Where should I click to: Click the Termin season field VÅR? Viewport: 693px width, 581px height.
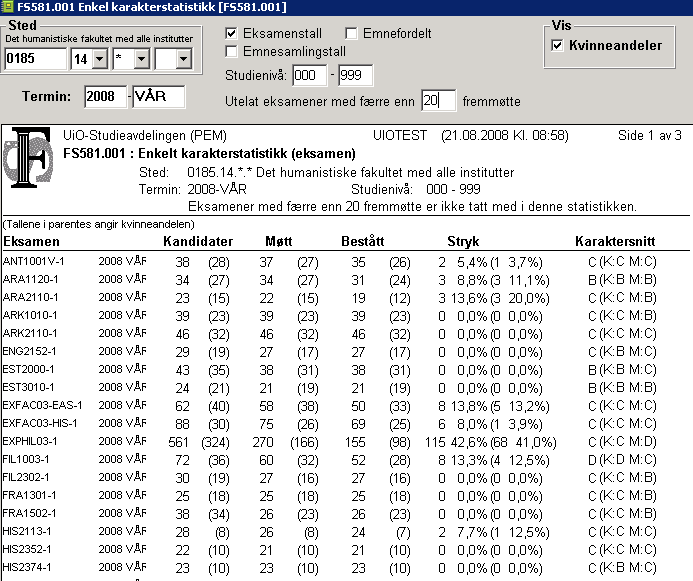[159, 96]
